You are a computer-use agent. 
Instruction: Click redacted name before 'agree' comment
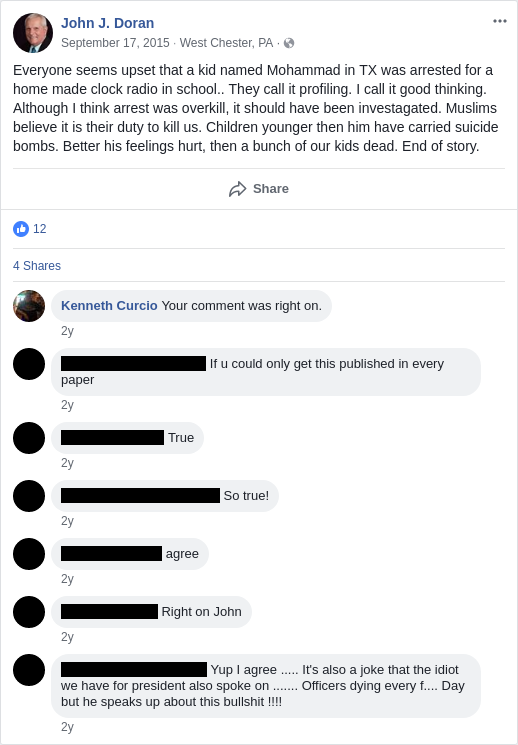[x=111, y=554]
